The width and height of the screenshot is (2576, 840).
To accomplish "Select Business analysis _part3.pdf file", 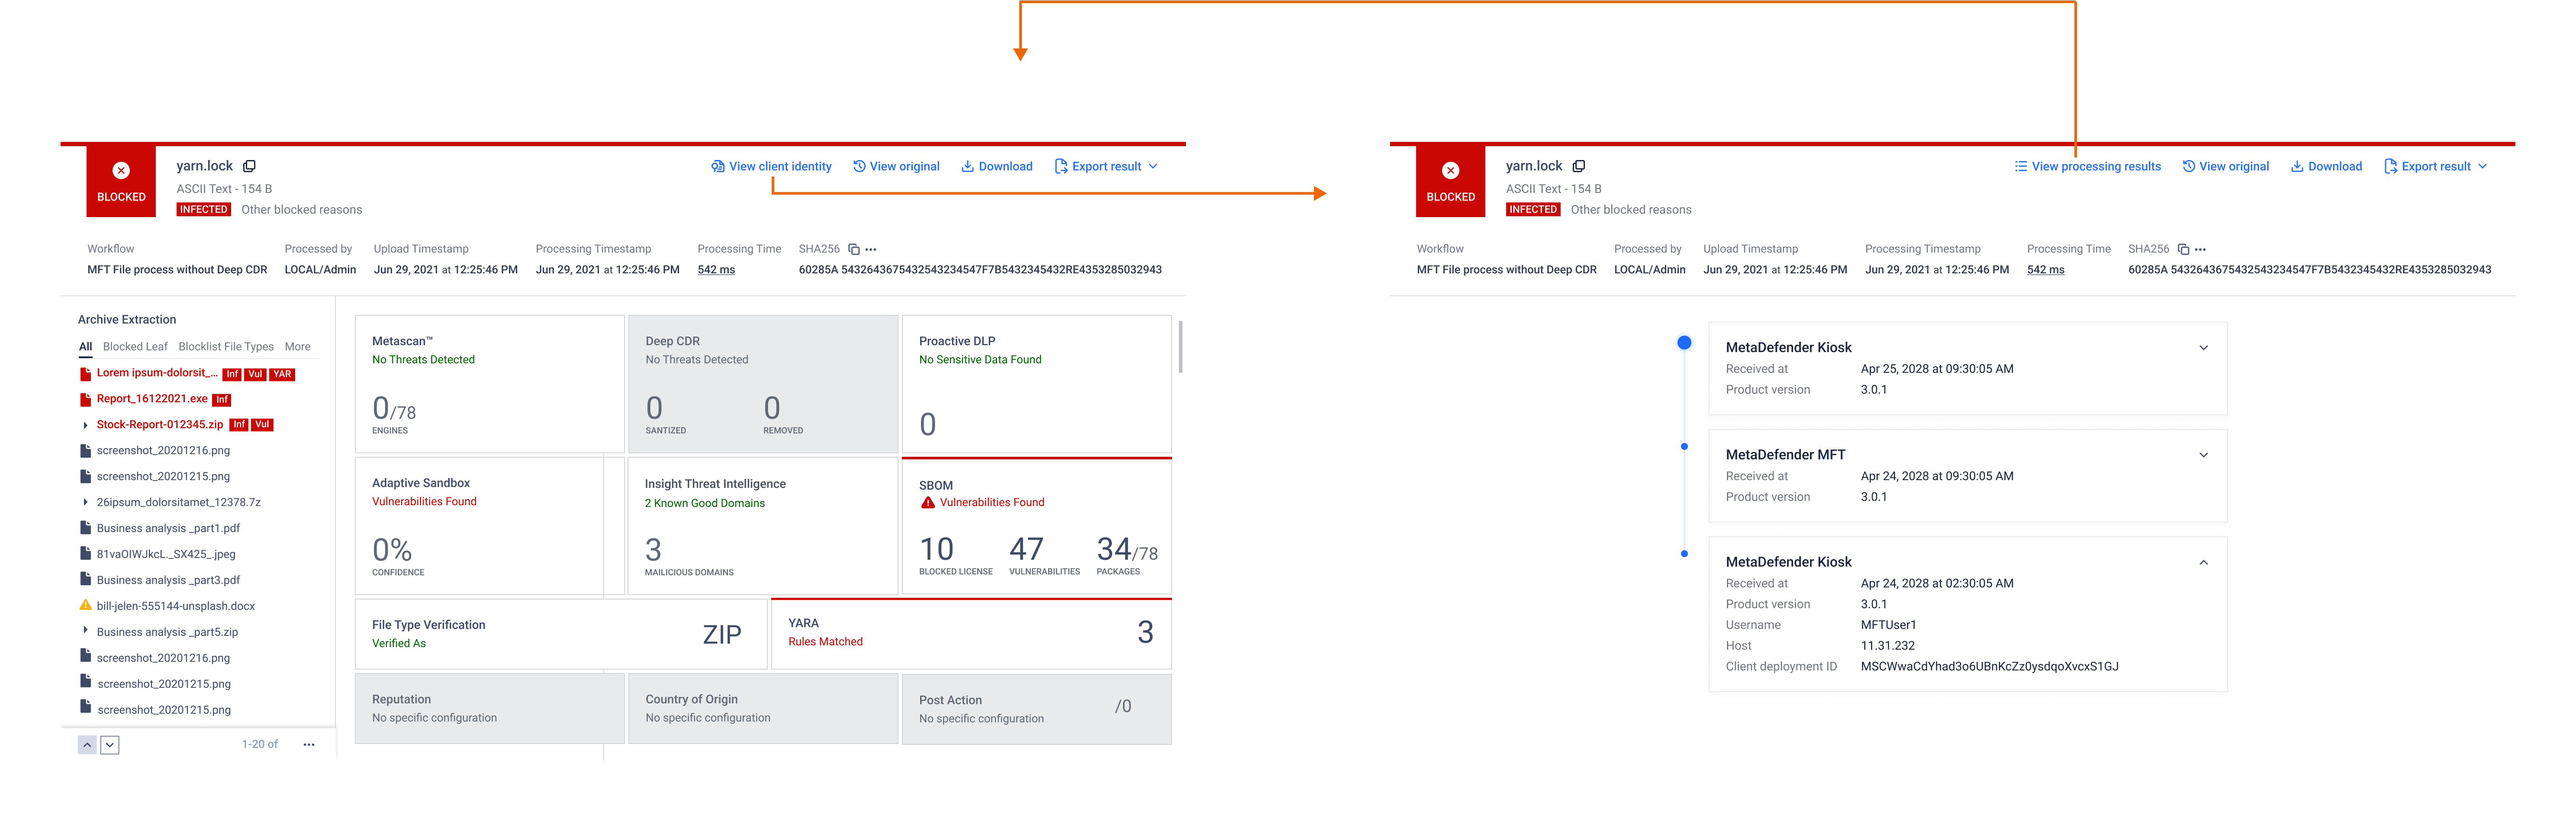I will (168, 580).
